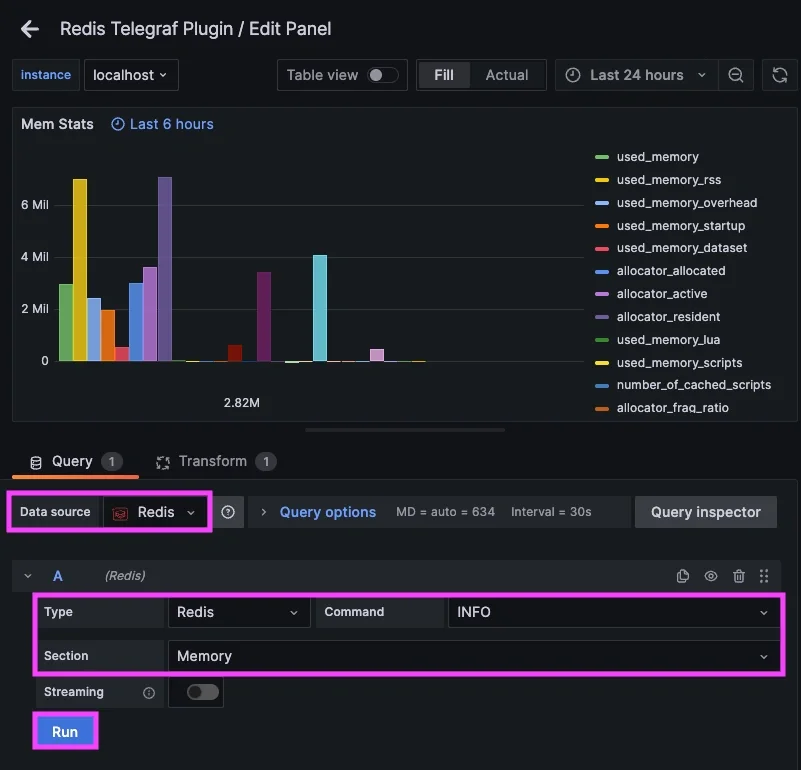Zoom out the time range with magnifier icon
Screen dimensions: 801x770
[x=736, y=74]
